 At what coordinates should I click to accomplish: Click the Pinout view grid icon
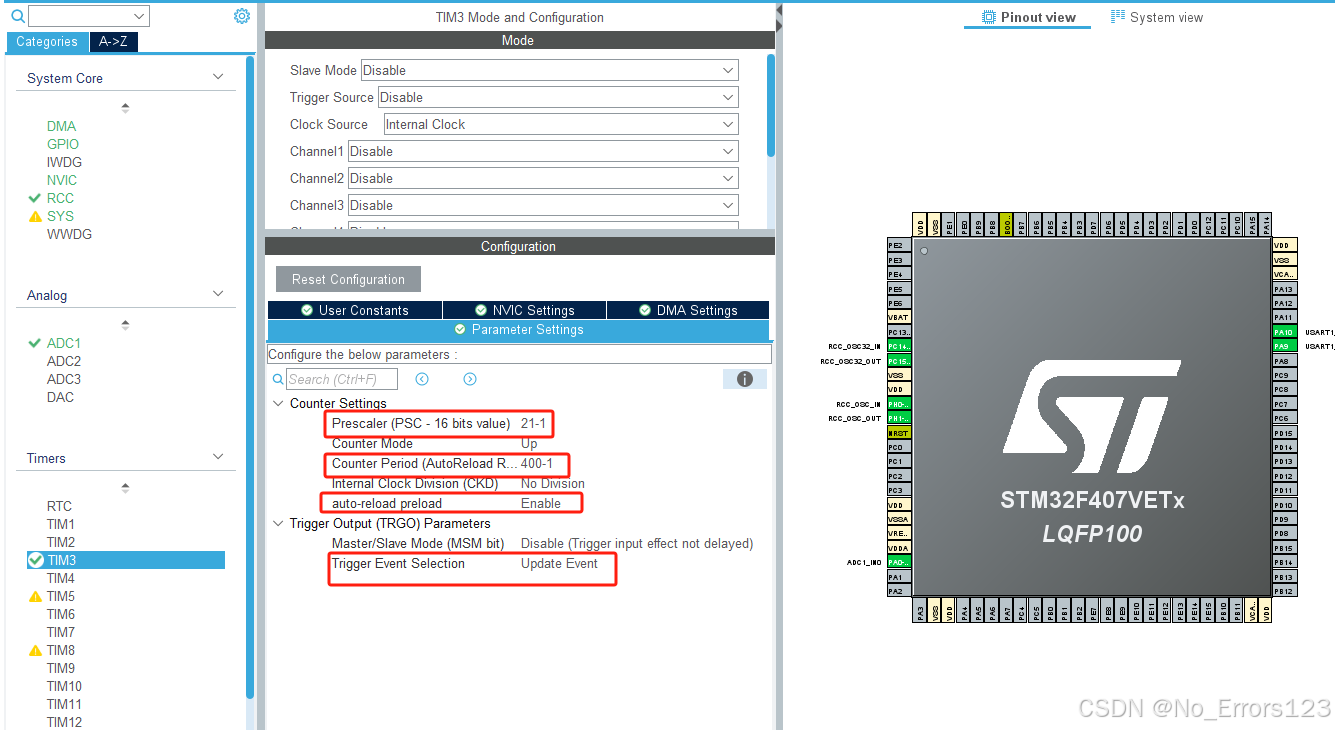[988, 16]
